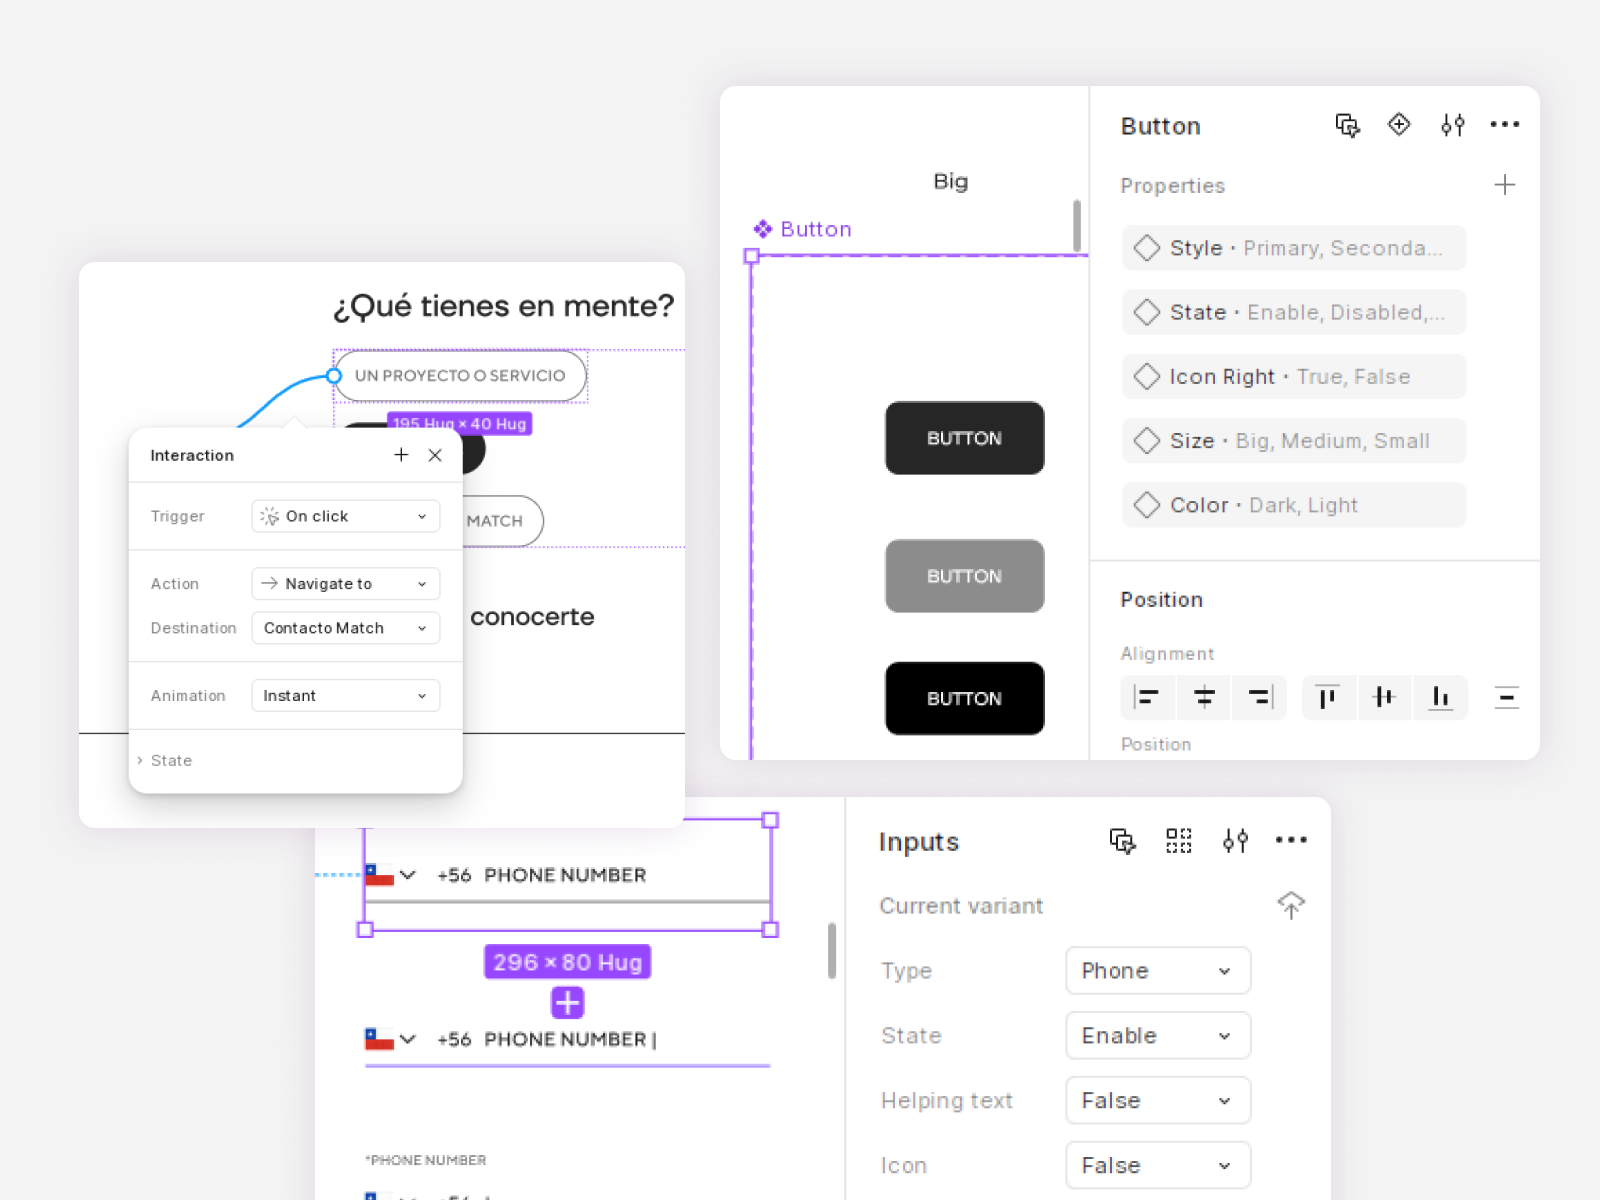Select the Icon Right property row
The height and width of the screenshot is (1200, 1600).
(x=1293, y=377)
